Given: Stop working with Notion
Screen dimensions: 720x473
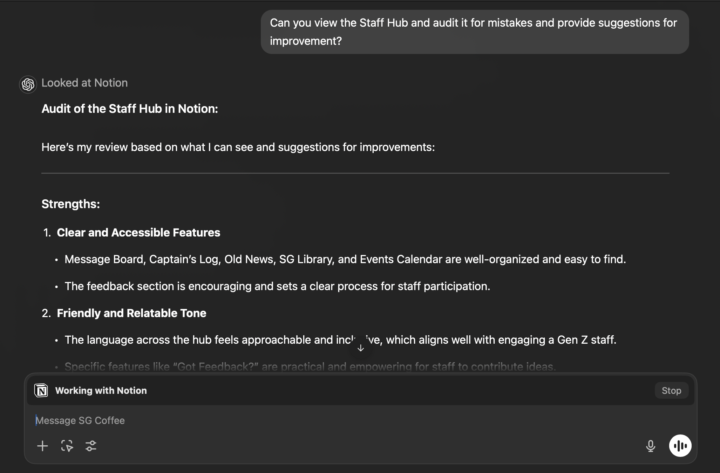Looking at the screenshot, I should pyautogui.click(x=671, y=390).
